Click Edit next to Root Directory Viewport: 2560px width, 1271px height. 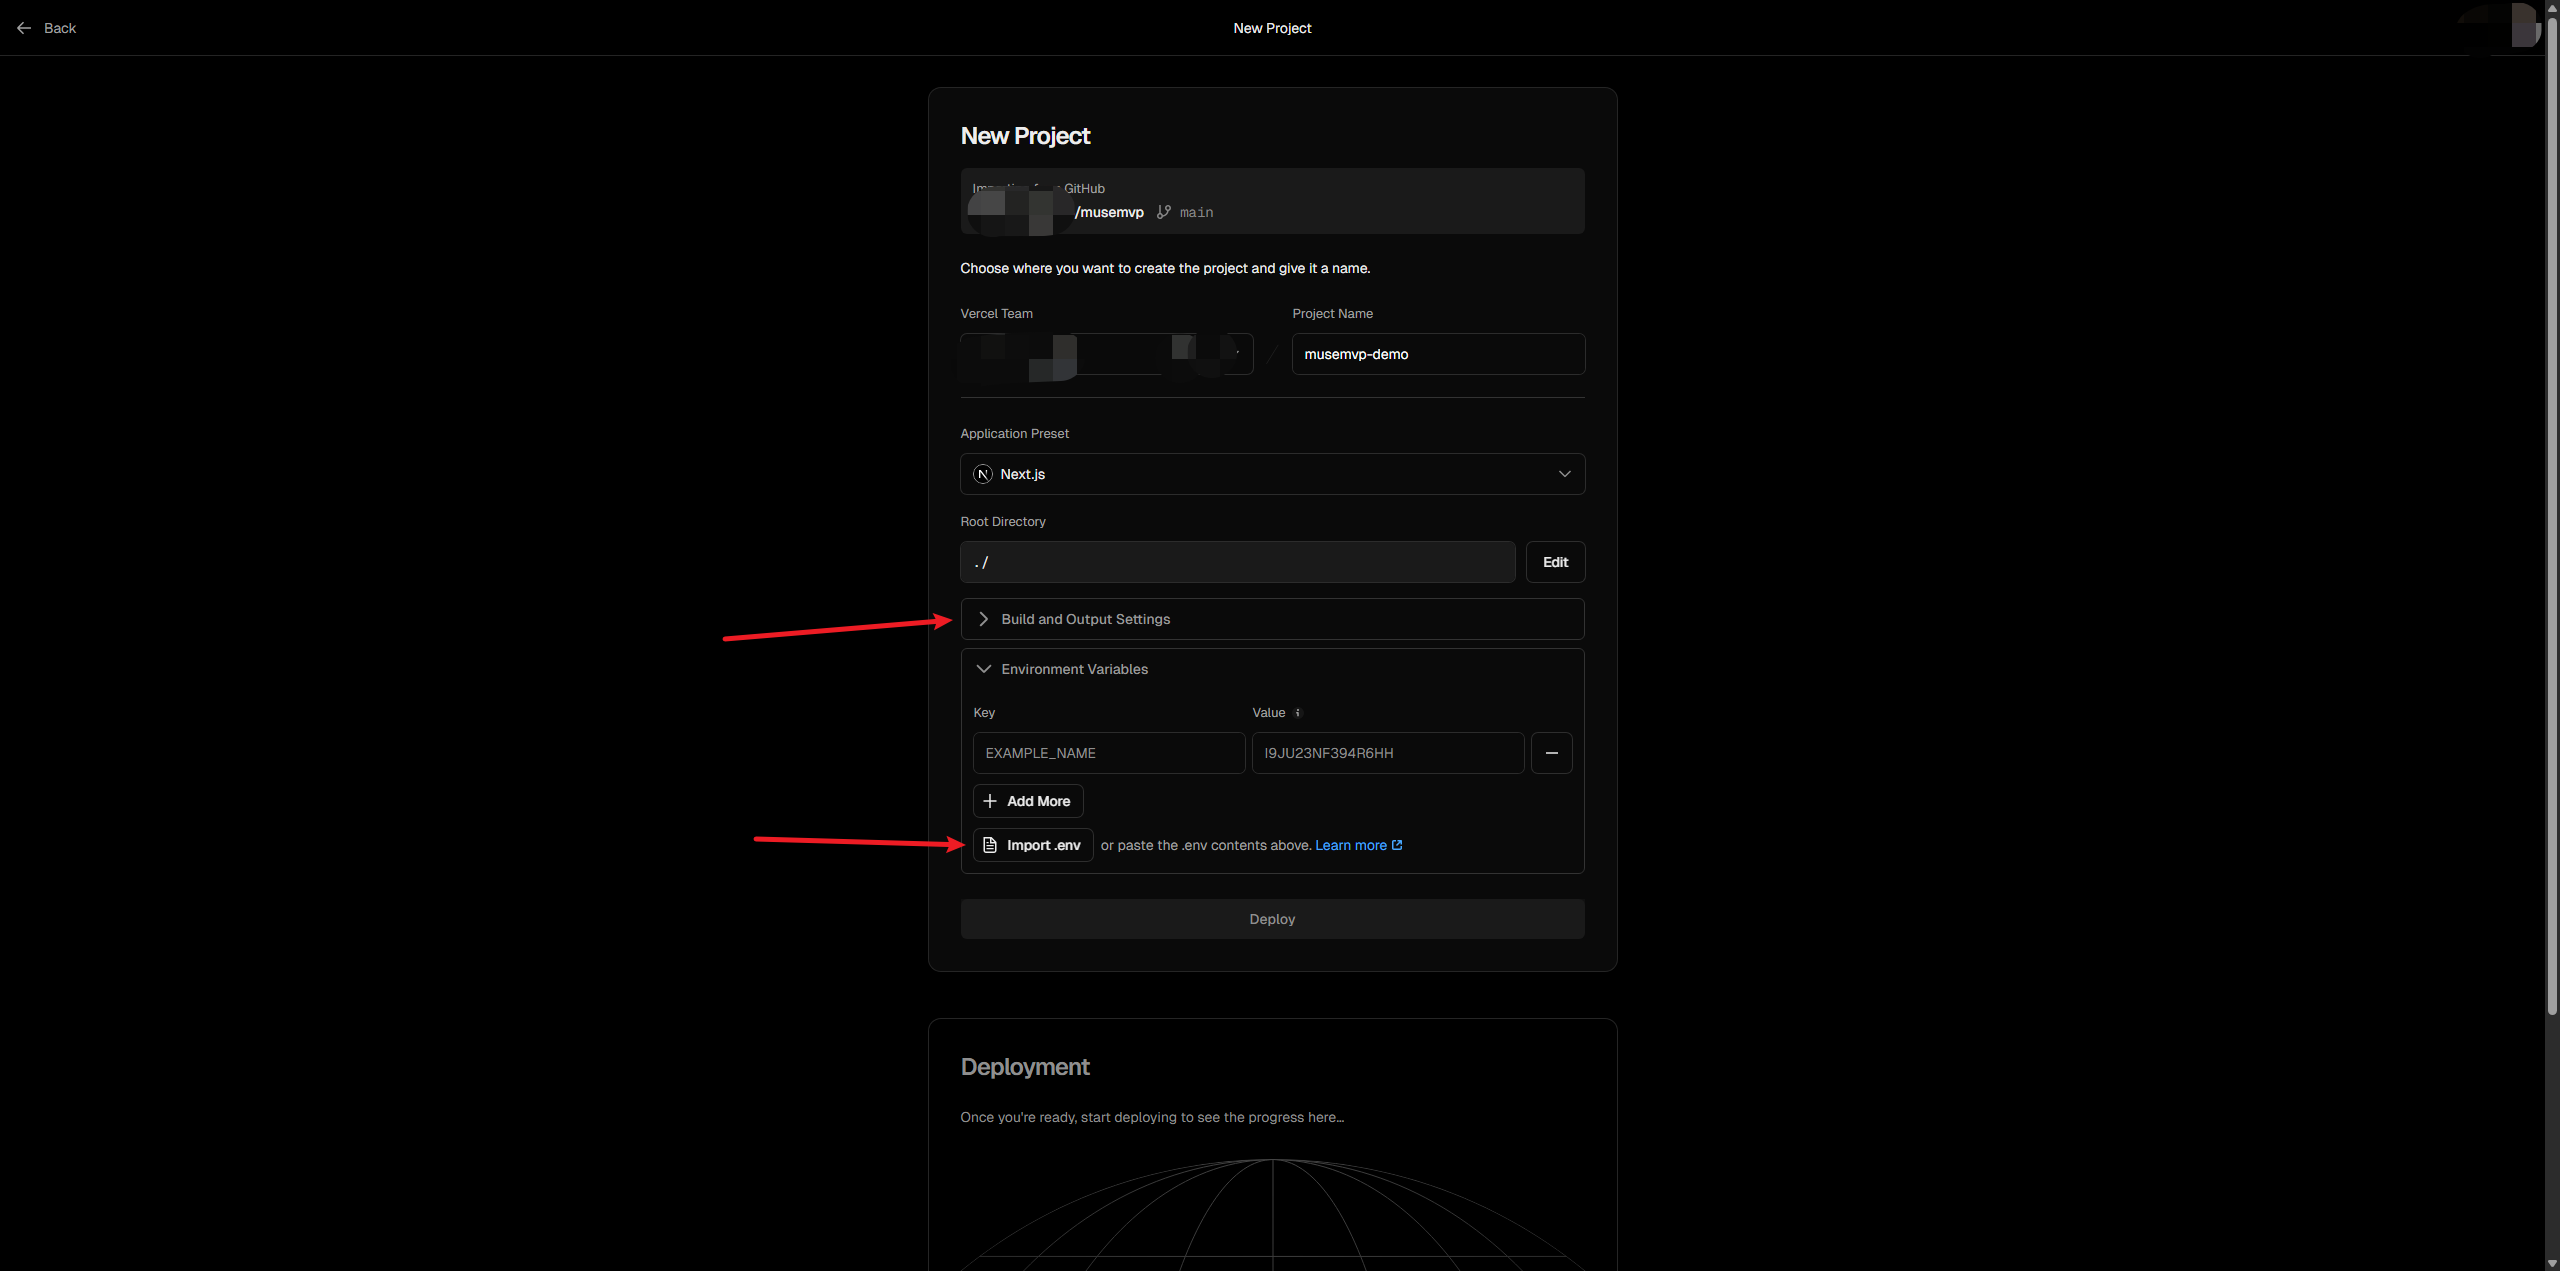(x=1555, y=562)
